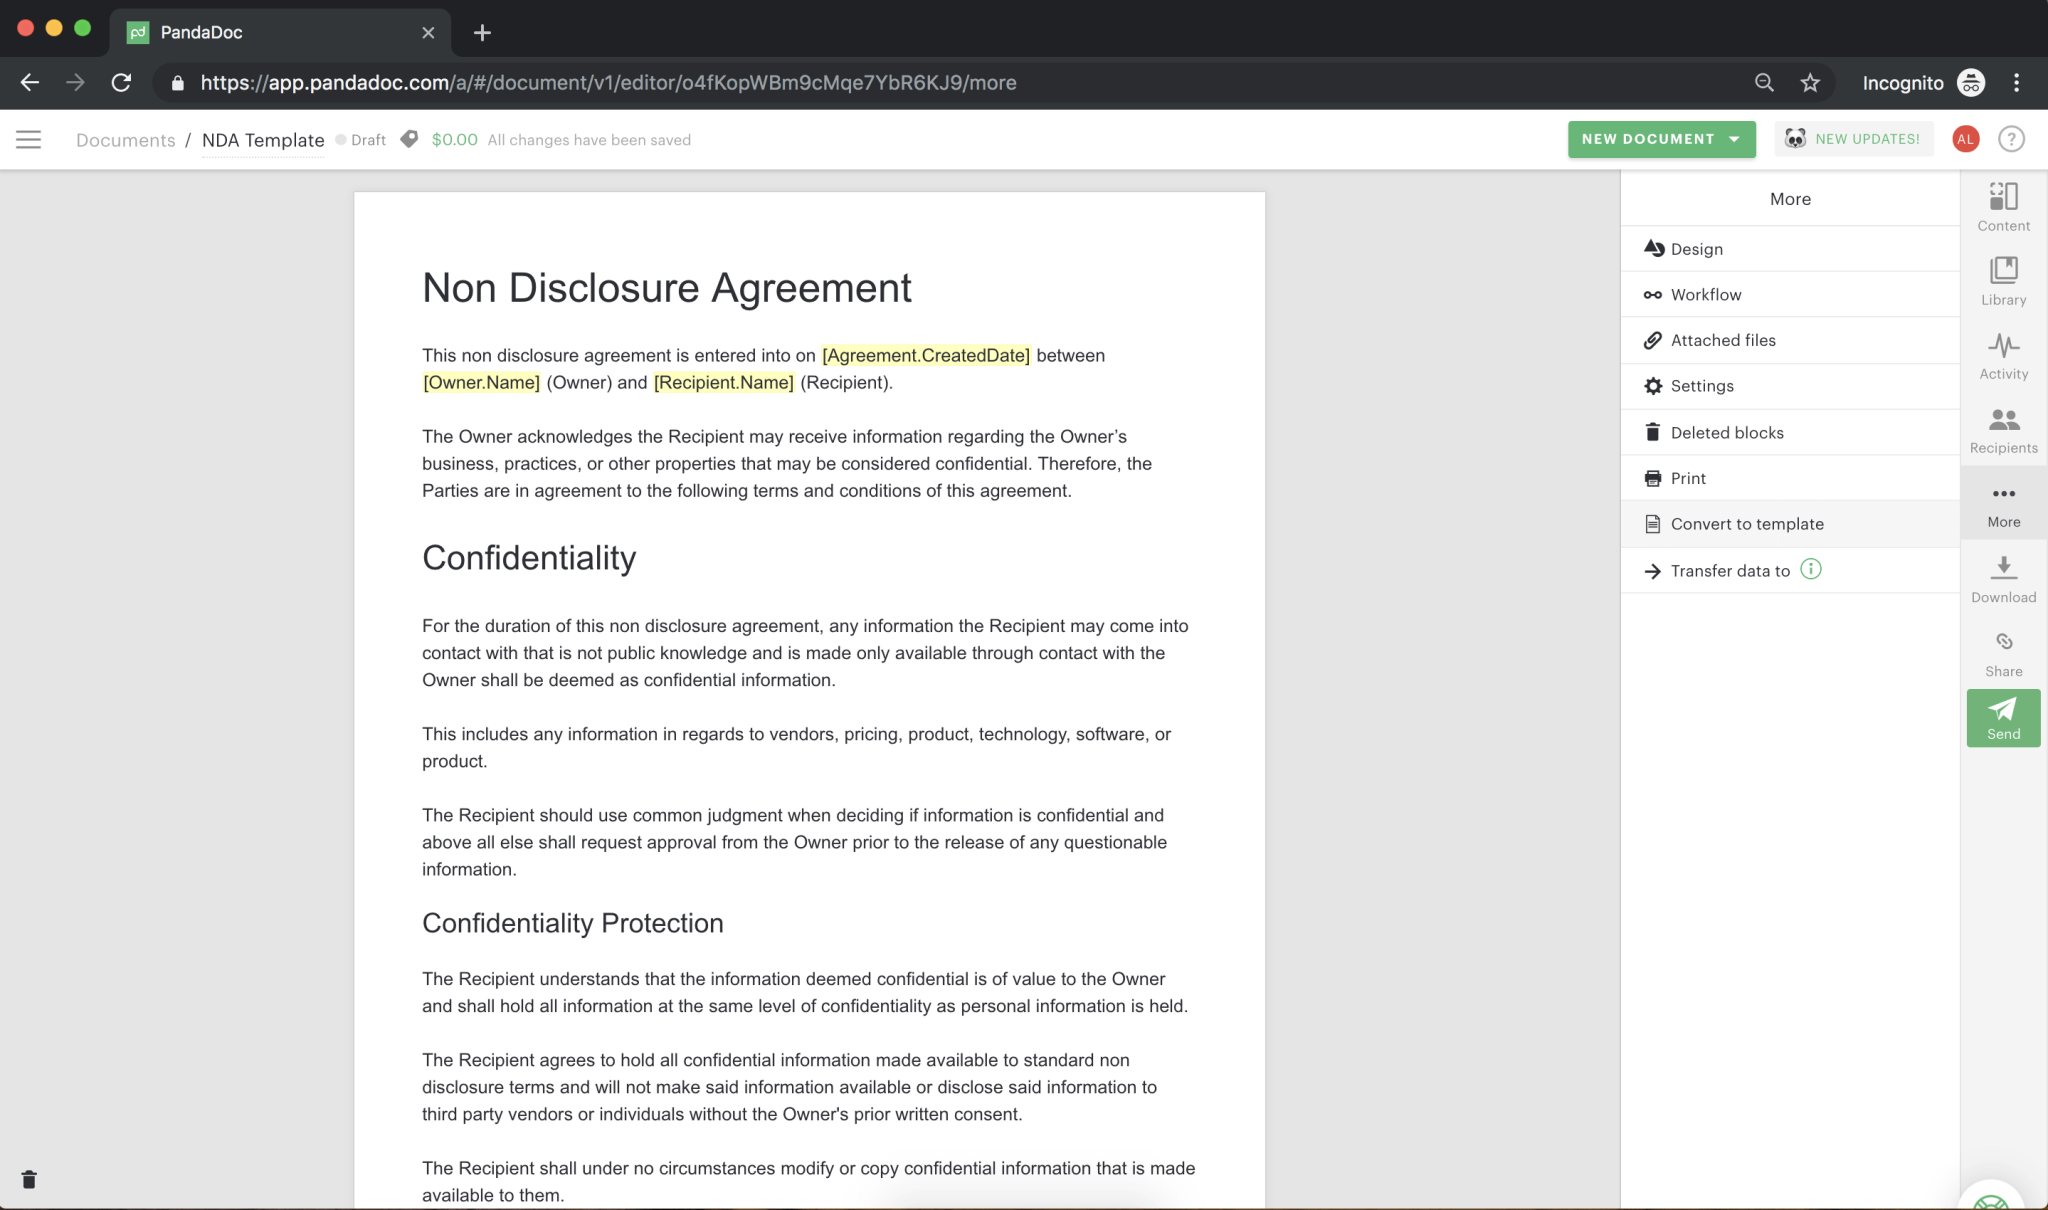2048x1210 pixels.
Task: Click the Documents breadcrumb link
Action: (x=125, y=140)
